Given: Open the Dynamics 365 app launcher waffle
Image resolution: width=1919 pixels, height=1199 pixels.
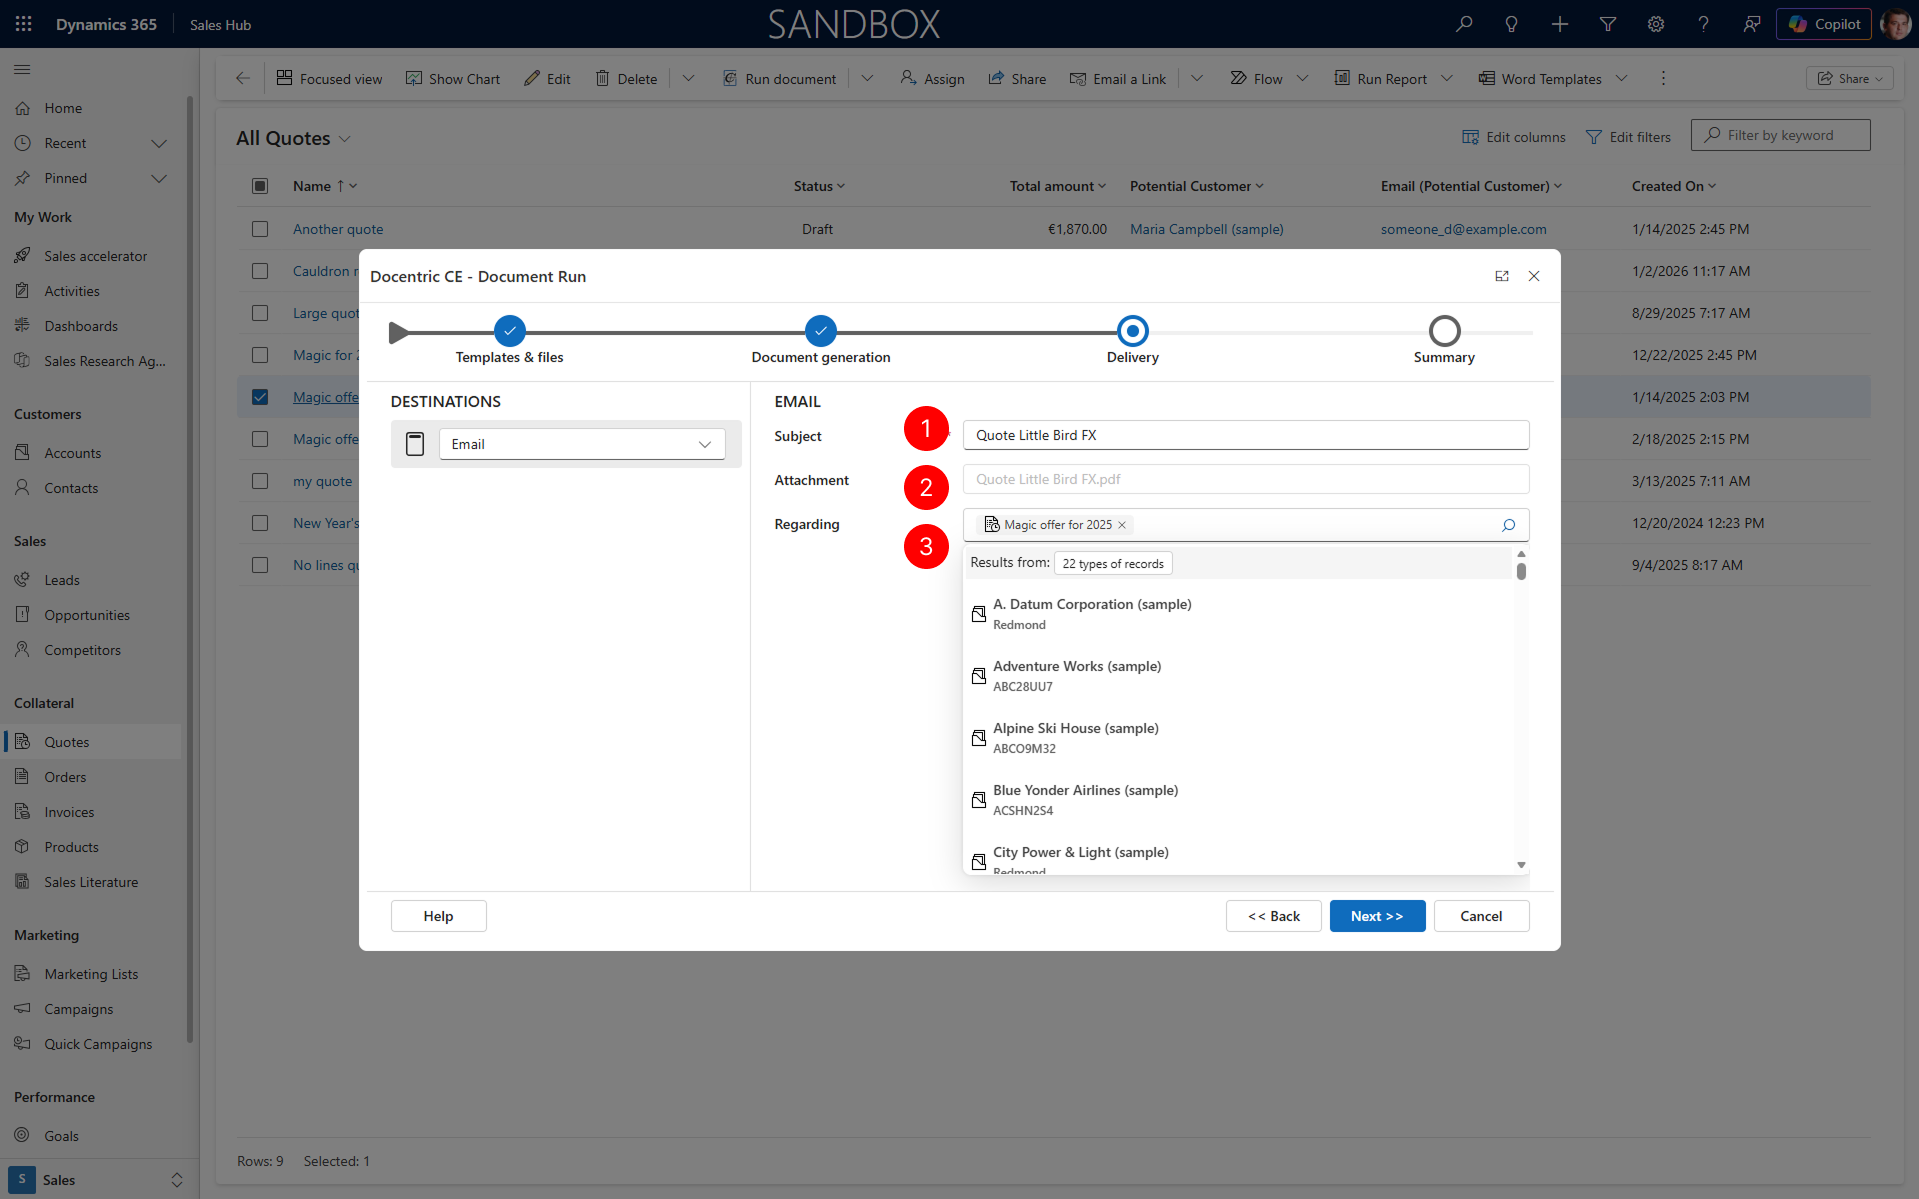Looking at the screenshot, I should pyautogui.click(x=24, y=24).
